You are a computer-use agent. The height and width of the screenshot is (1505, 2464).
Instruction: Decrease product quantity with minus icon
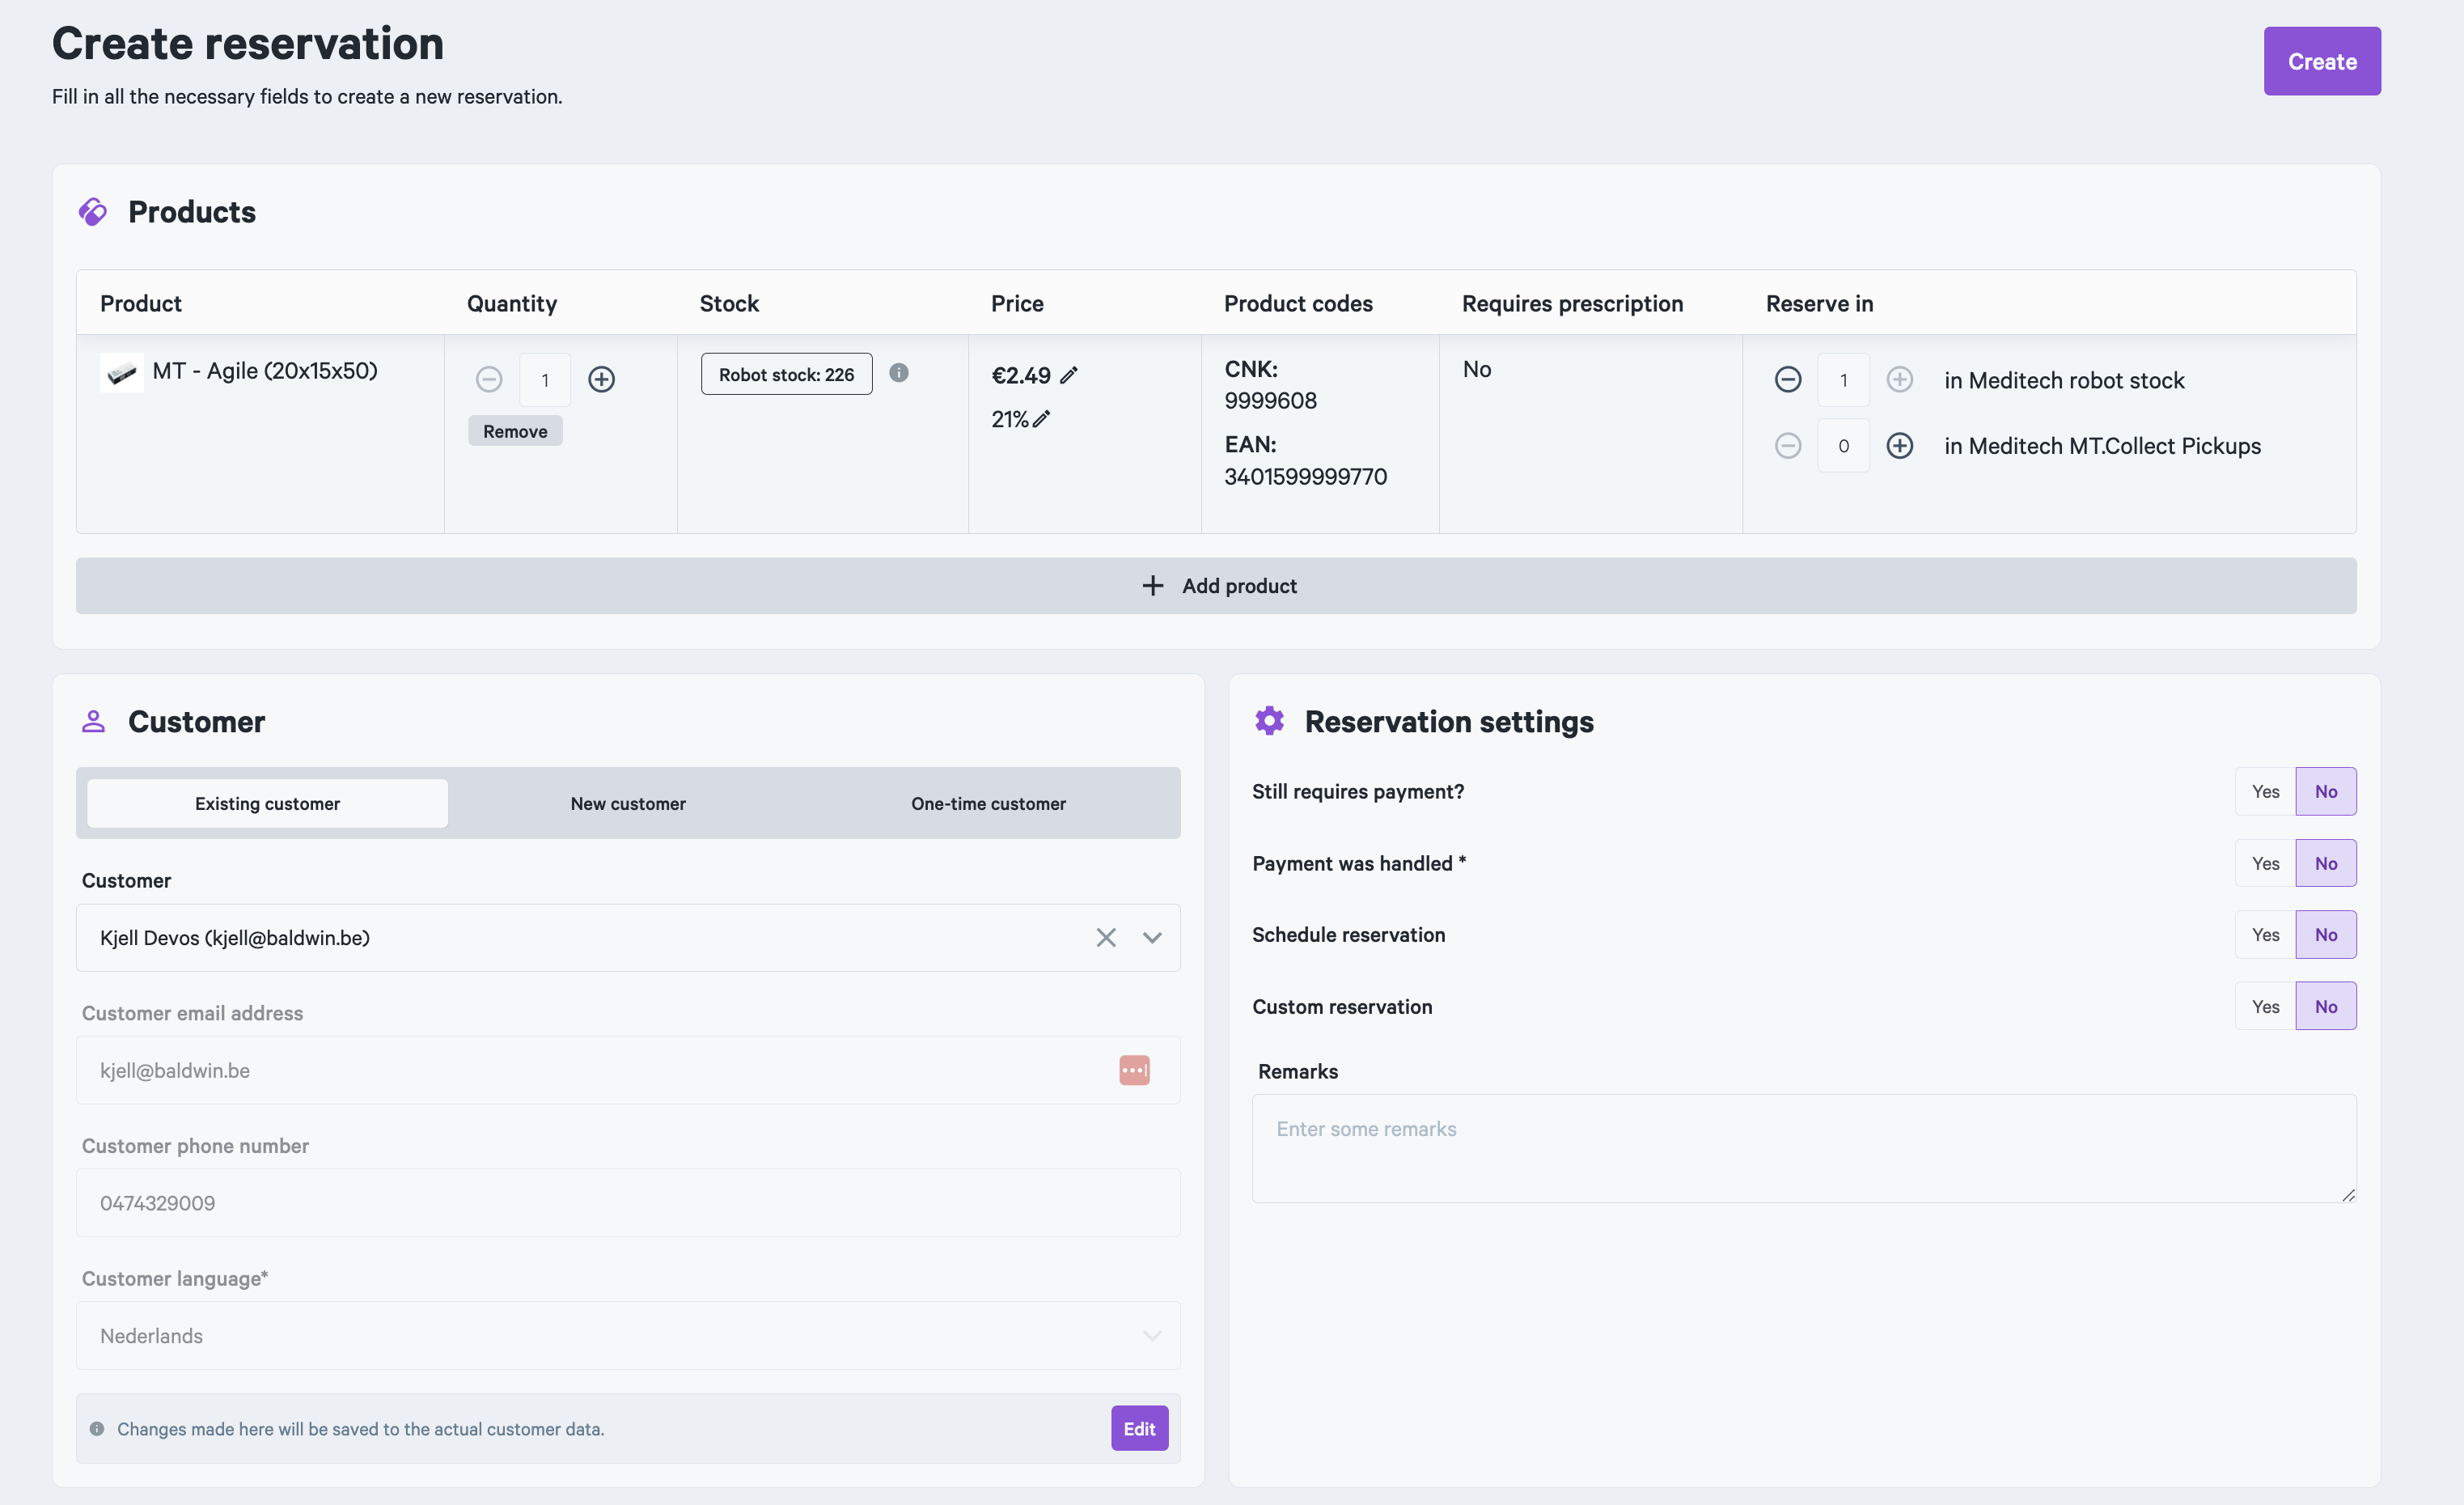[489, 380]
